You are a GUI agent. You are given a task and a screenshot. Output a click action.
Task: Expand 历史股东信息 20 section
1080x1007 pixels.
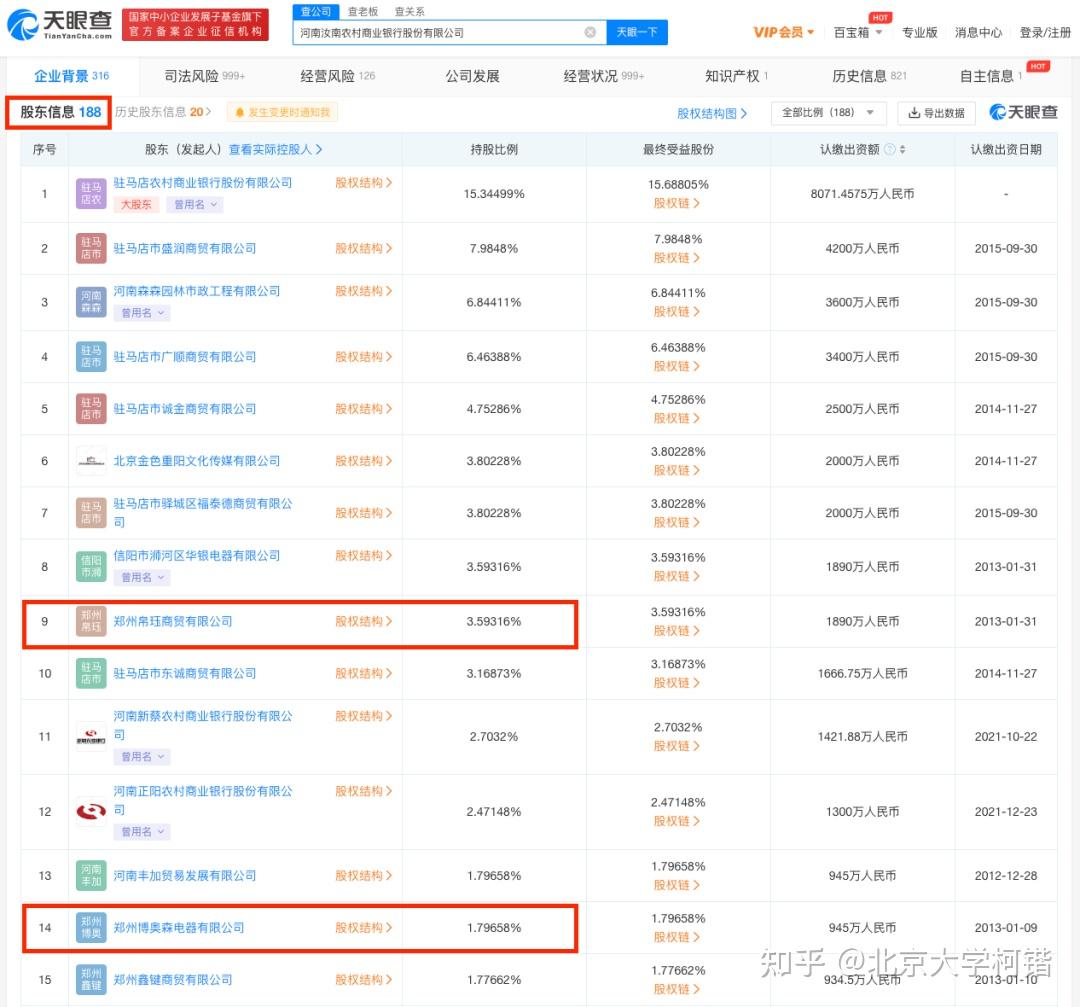click(x=163, y=112)
